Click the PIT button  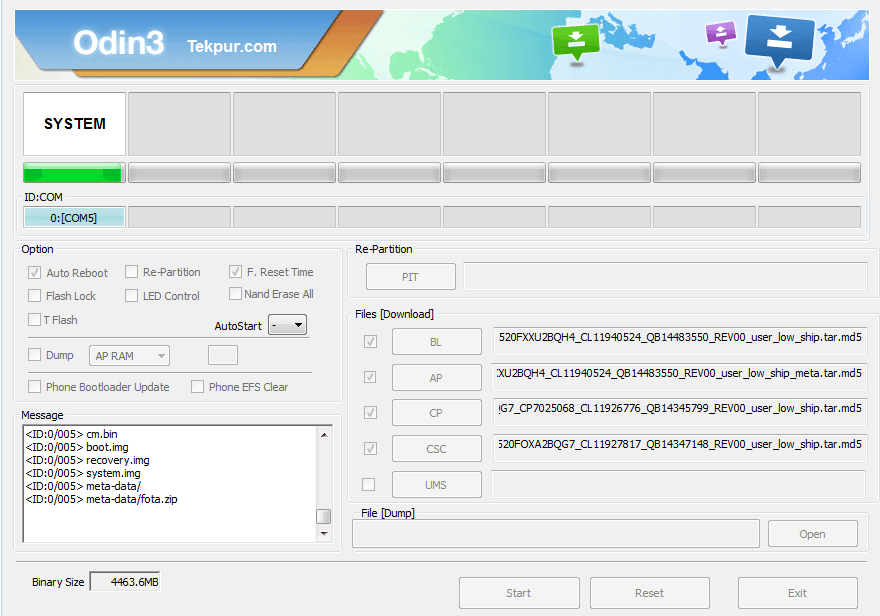[410, 277]
